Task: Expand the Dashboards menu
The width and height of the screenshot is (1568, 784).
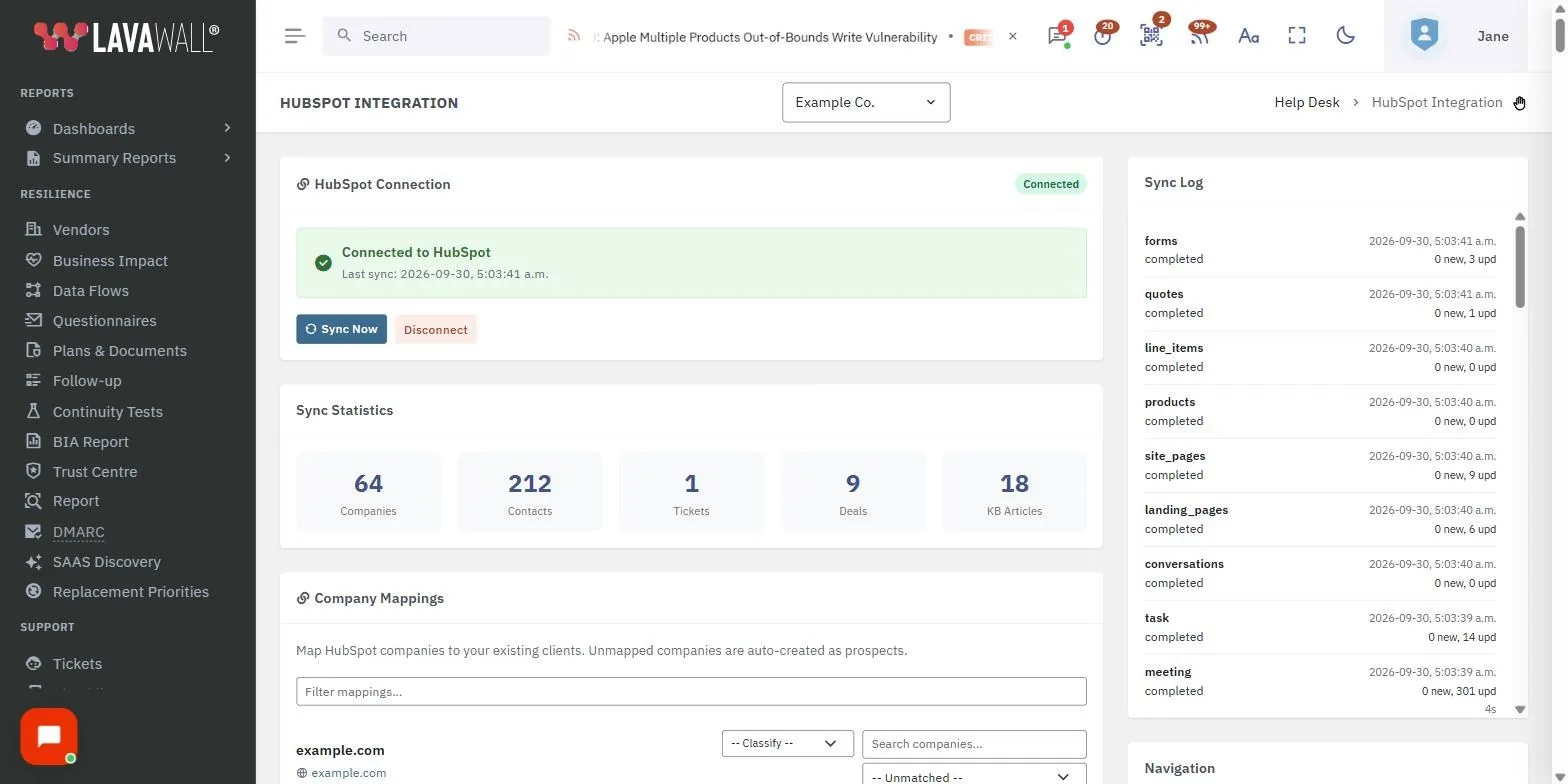Action: (x=128, y=128)
